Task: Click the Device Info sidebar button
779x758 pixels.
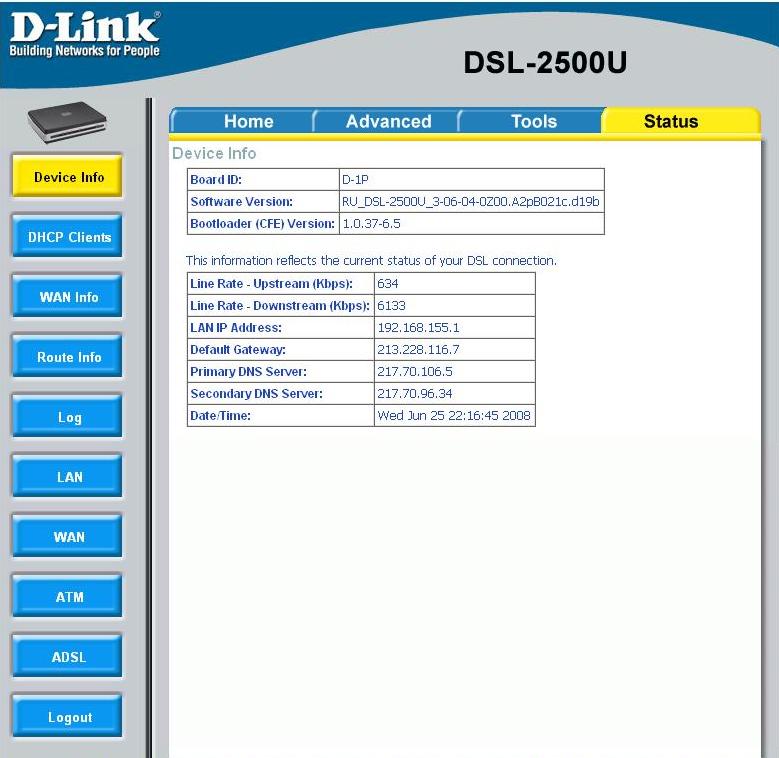Action: [67, 176]
